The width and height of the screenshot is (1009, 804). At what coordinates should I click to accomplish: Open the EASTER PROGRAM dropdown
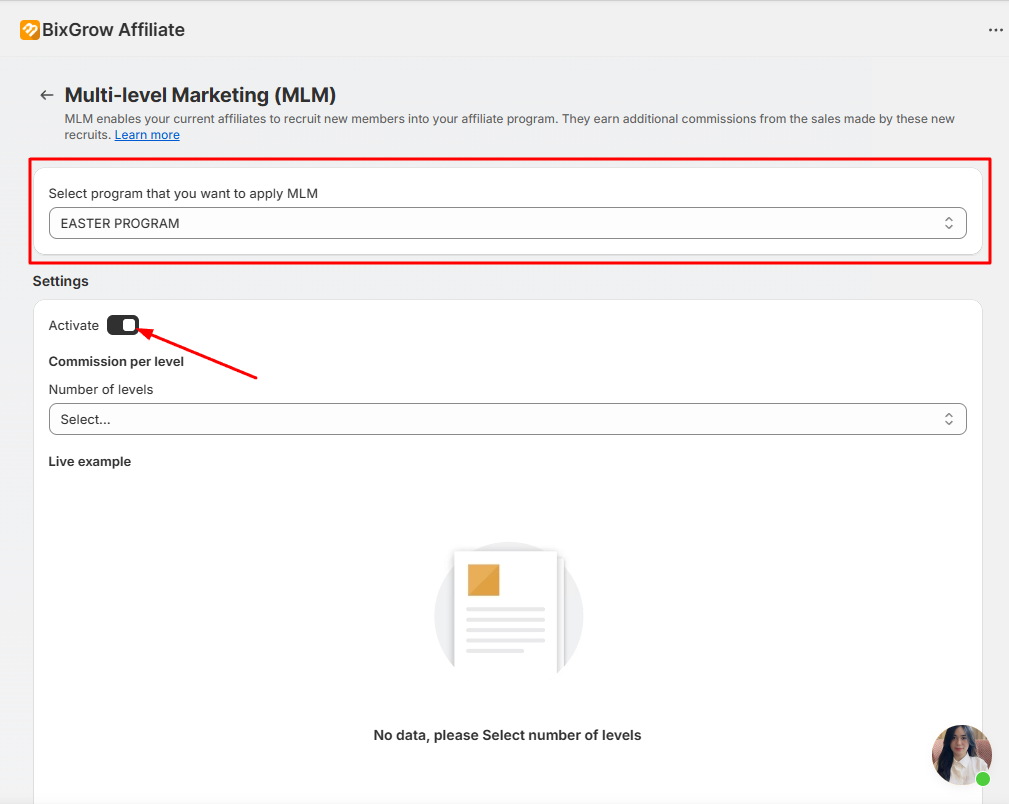click(500, 223)
